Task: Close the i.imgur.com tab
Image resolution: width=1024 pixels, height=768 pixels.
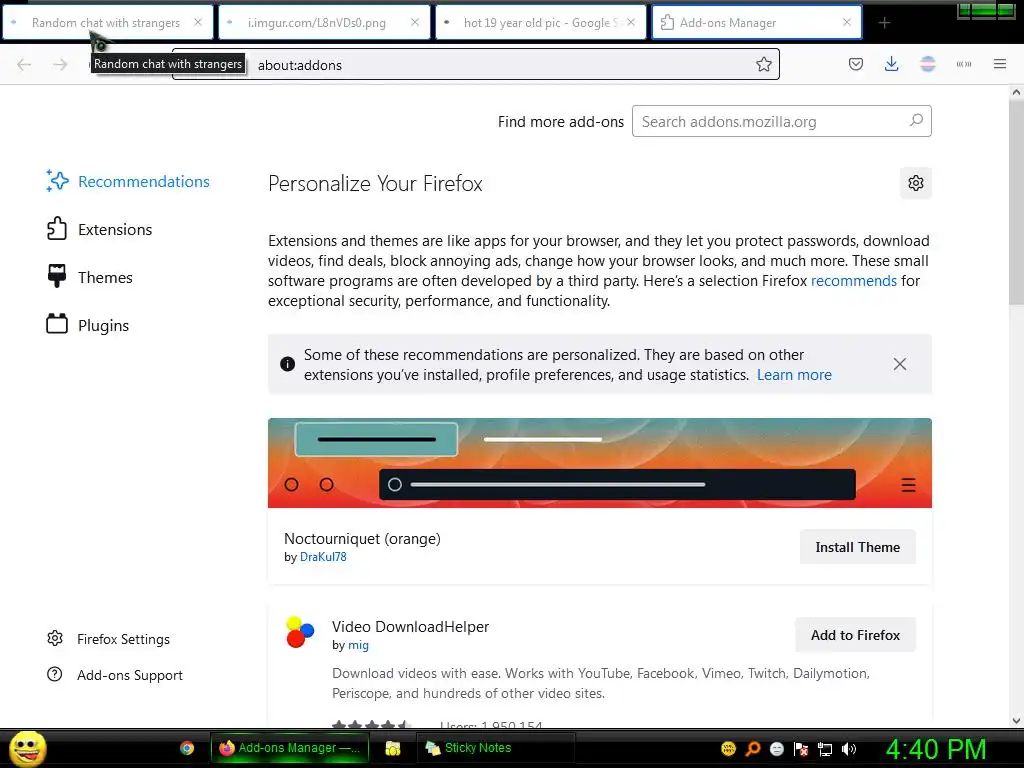Action: [x=415, y=22]
